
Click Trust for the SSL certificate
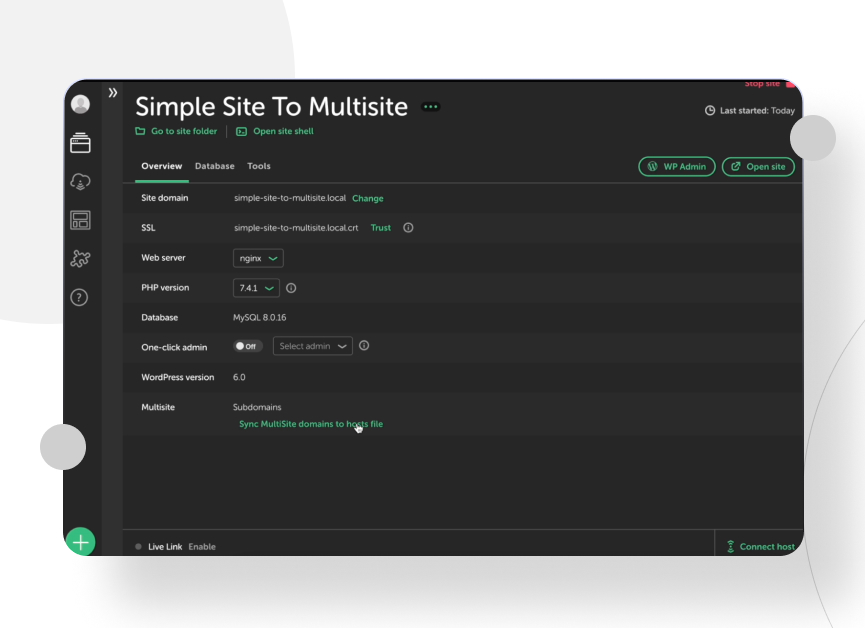(x=381, y=228)
